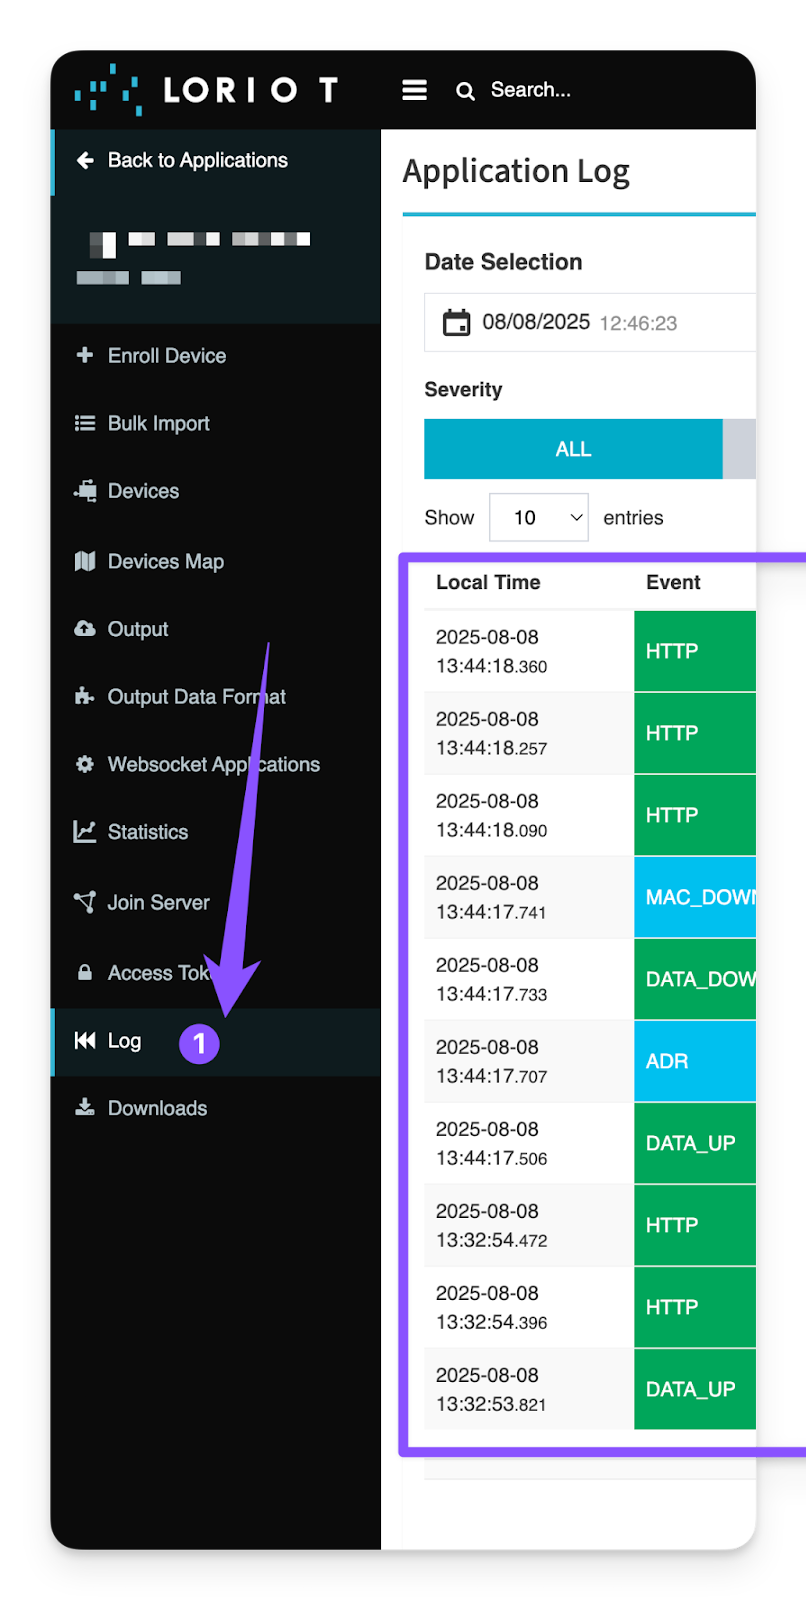Open the Log sidebar entry

point(124,1041)
